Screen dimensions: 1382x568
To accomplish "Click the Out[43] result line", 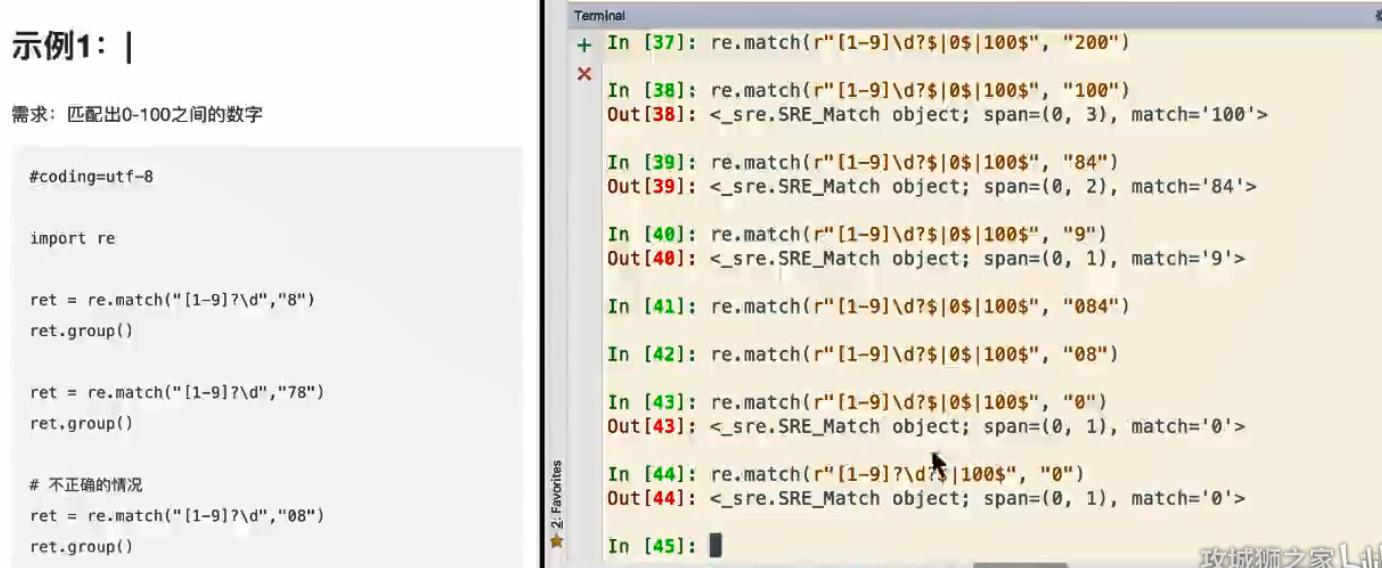I will [x=926, y=427].
